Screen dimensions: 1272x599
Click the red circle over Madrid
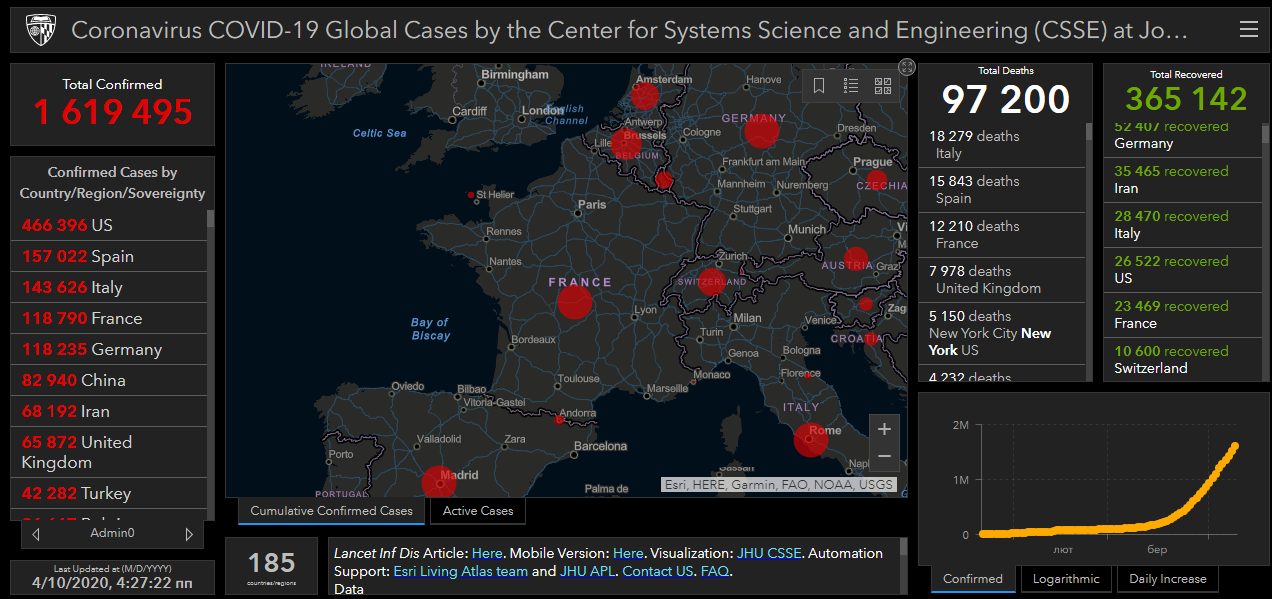[x=439, y=483]
